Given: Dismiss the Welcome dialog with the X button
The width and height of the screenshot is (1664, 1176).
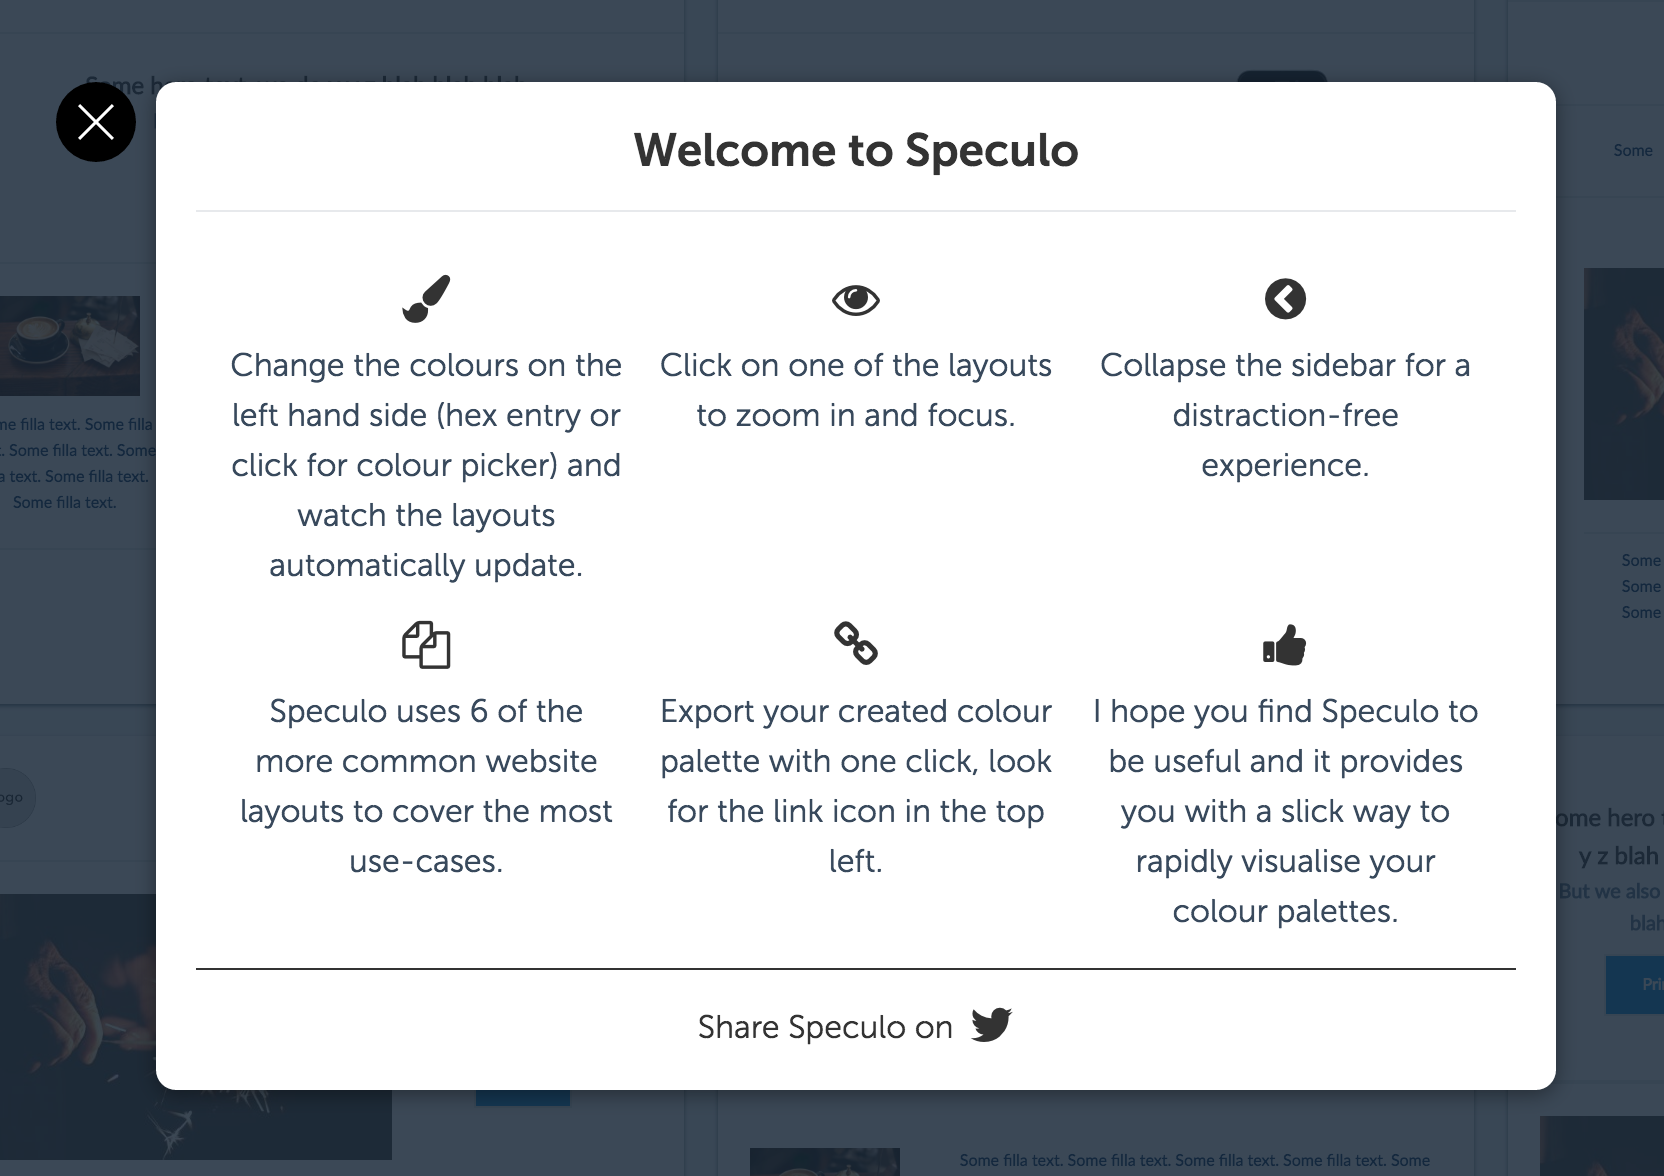Looking at the screenshot, I should point(96,121).
